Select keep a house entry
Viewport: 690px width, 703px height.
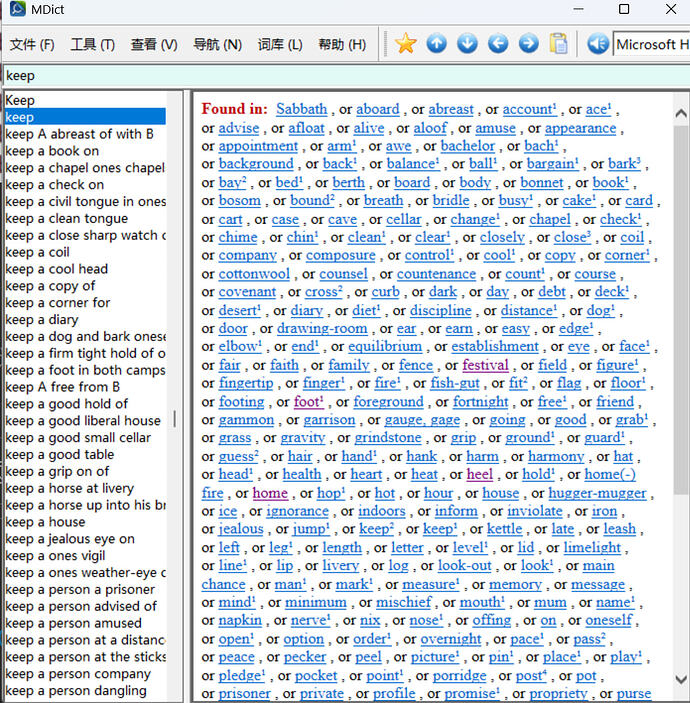point(45,522)
